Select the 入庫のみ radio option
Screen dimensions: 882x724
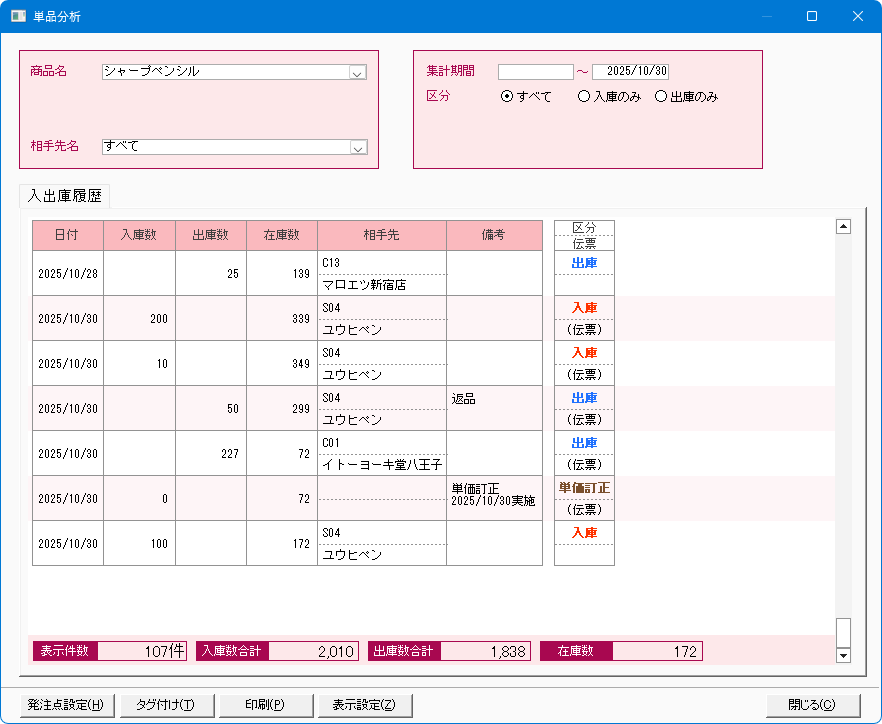(584, 97)
